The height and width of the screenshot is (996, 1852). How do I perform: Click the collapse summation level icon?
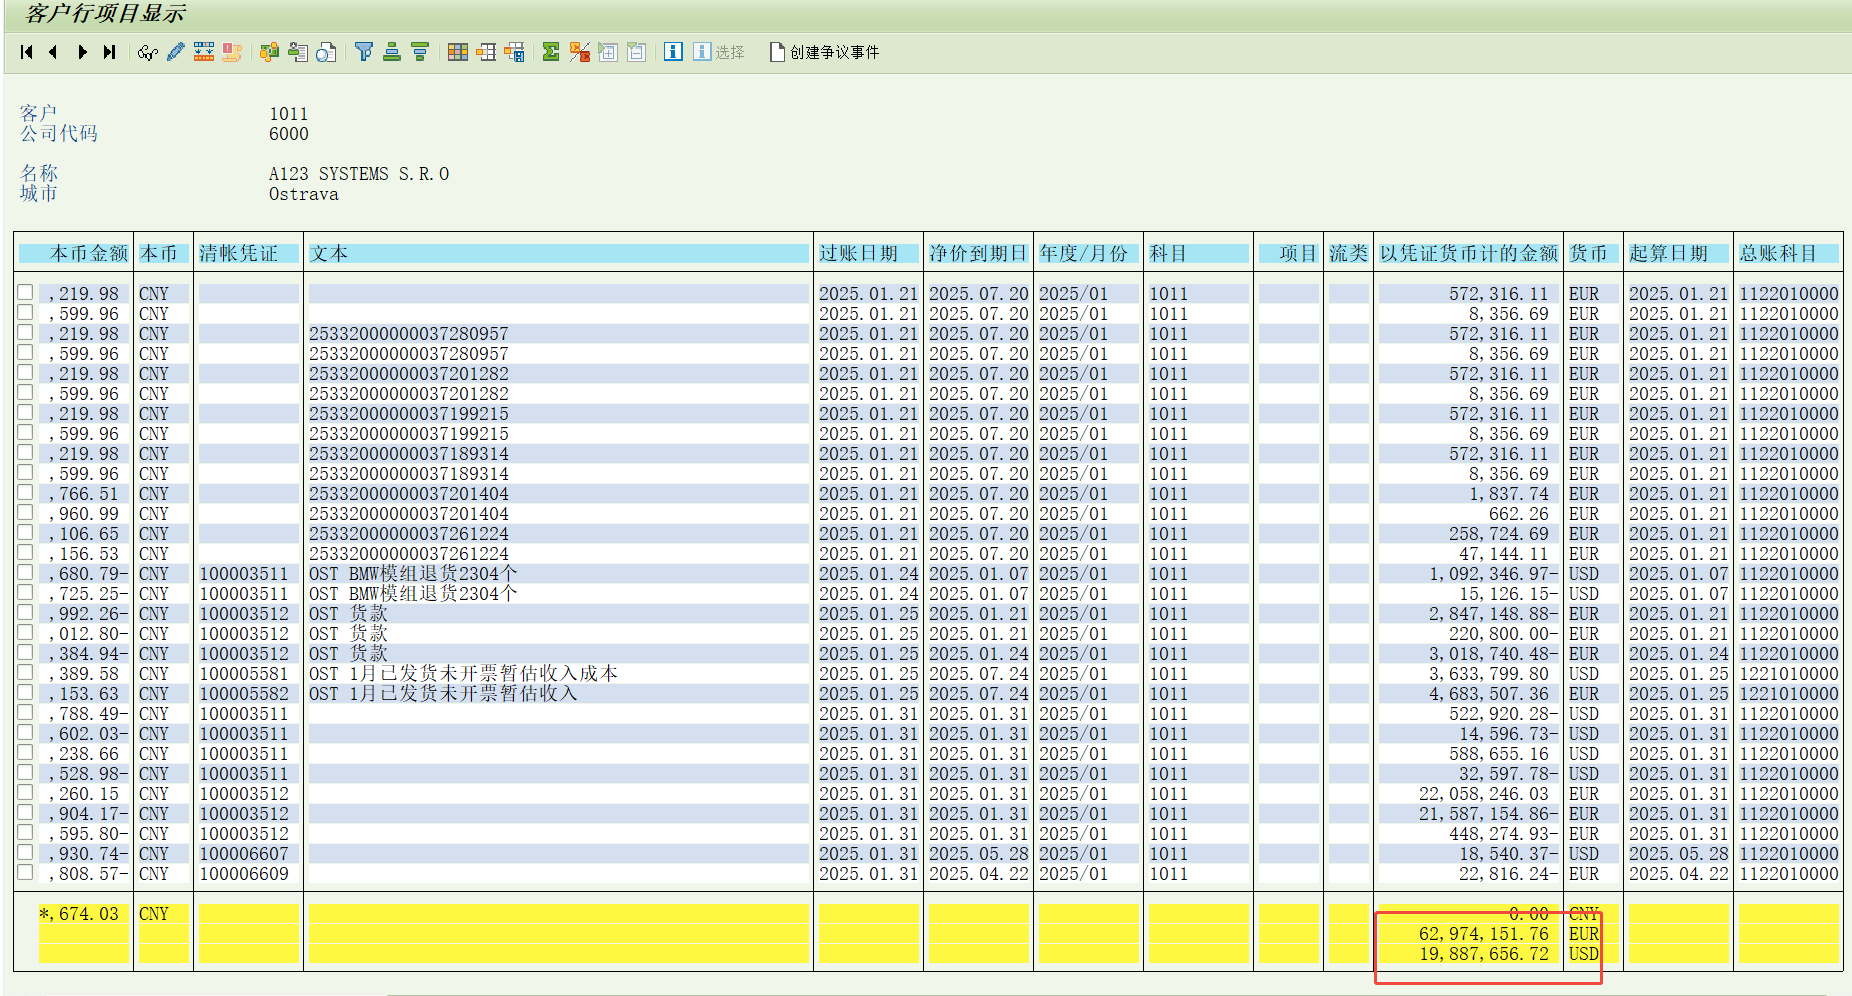point(636,52)
